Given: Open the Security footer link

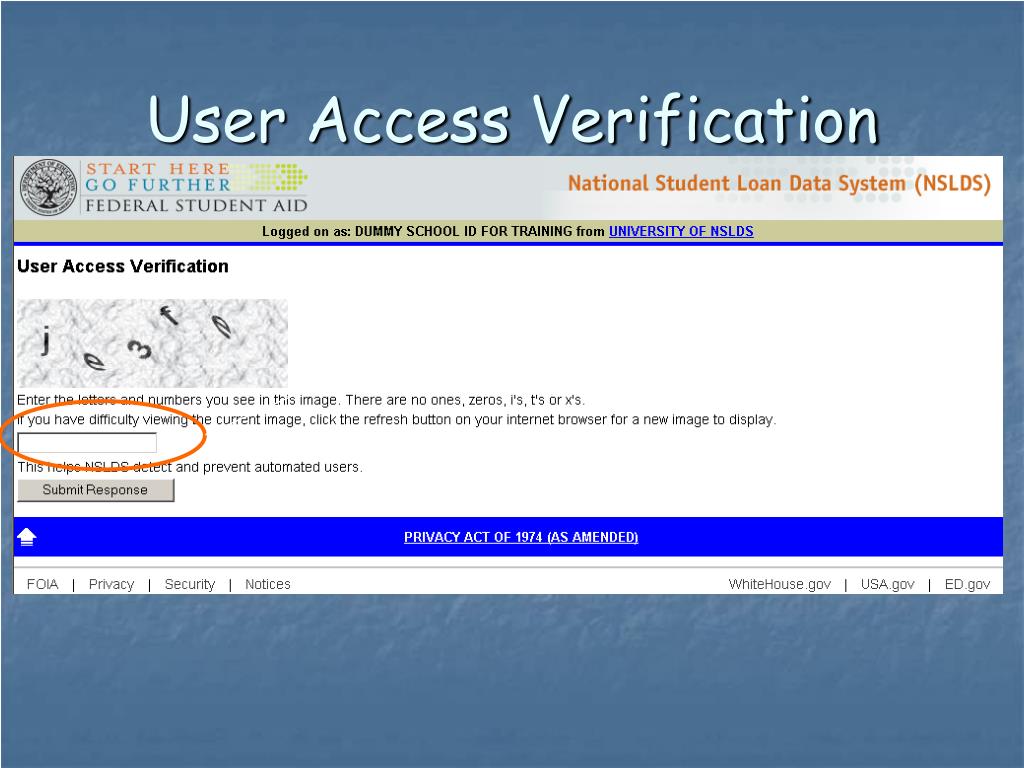Looking at the screenshot, I should click(x=189, y=584).
